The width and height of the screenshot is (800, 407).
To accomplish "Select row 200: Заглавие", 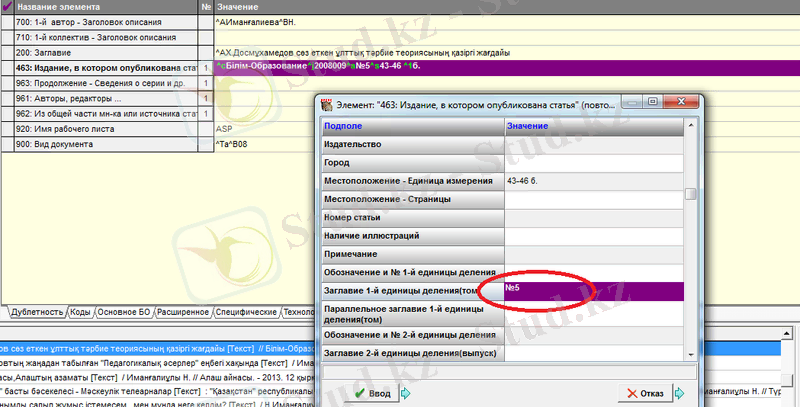I will [106, 53].
